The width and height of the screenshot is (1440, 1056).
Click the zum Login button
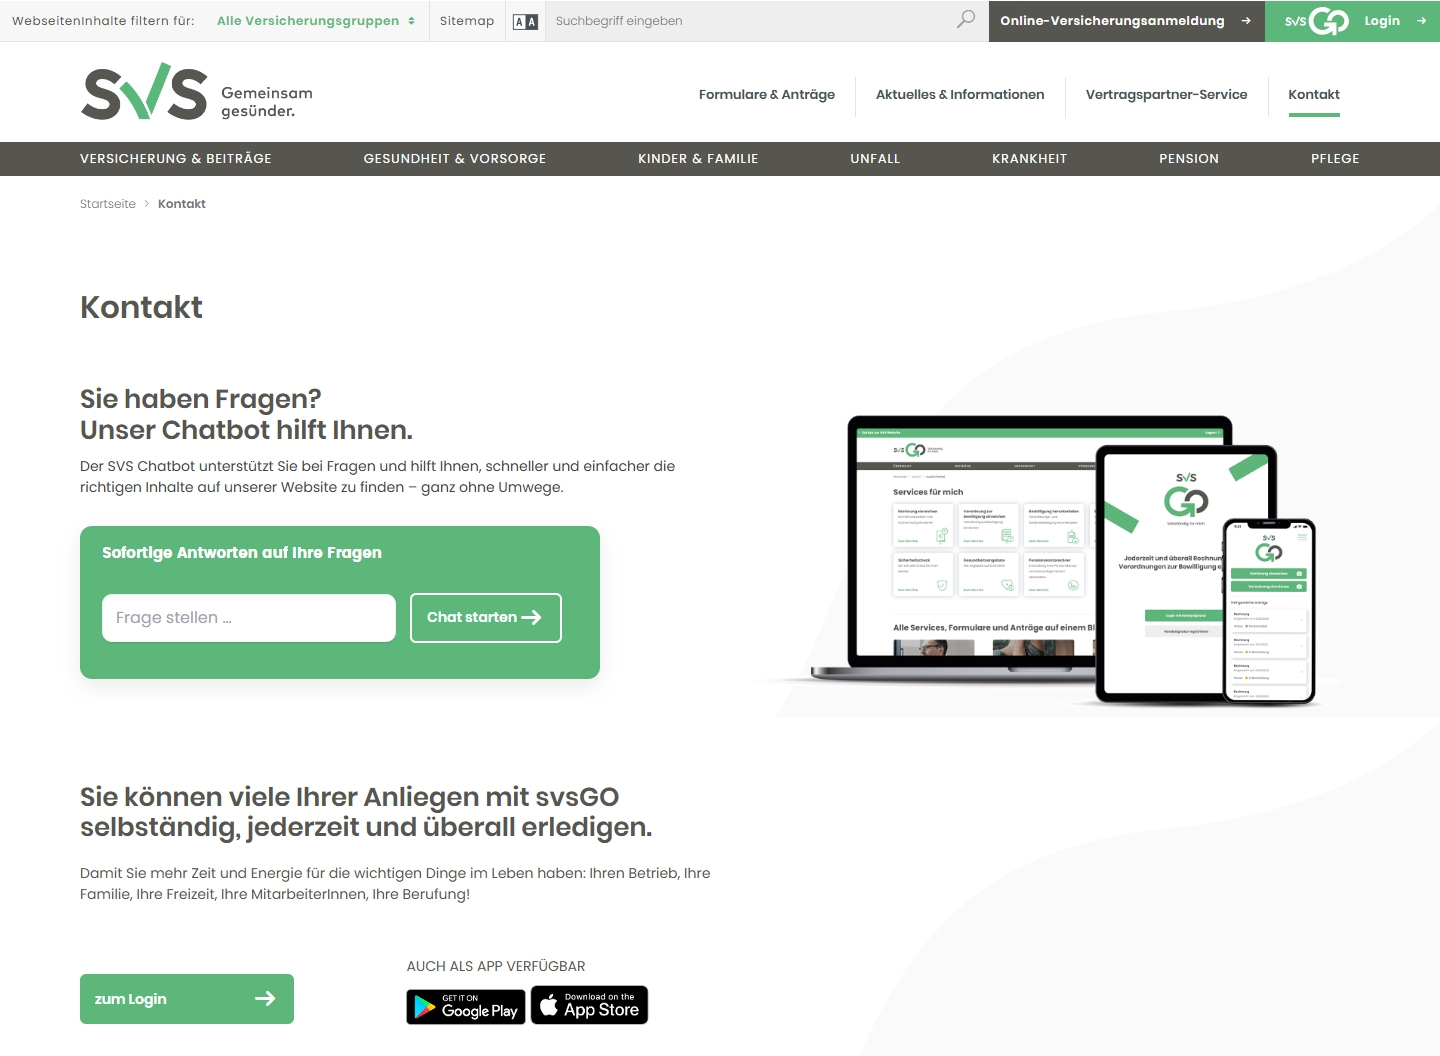(187, 999)
